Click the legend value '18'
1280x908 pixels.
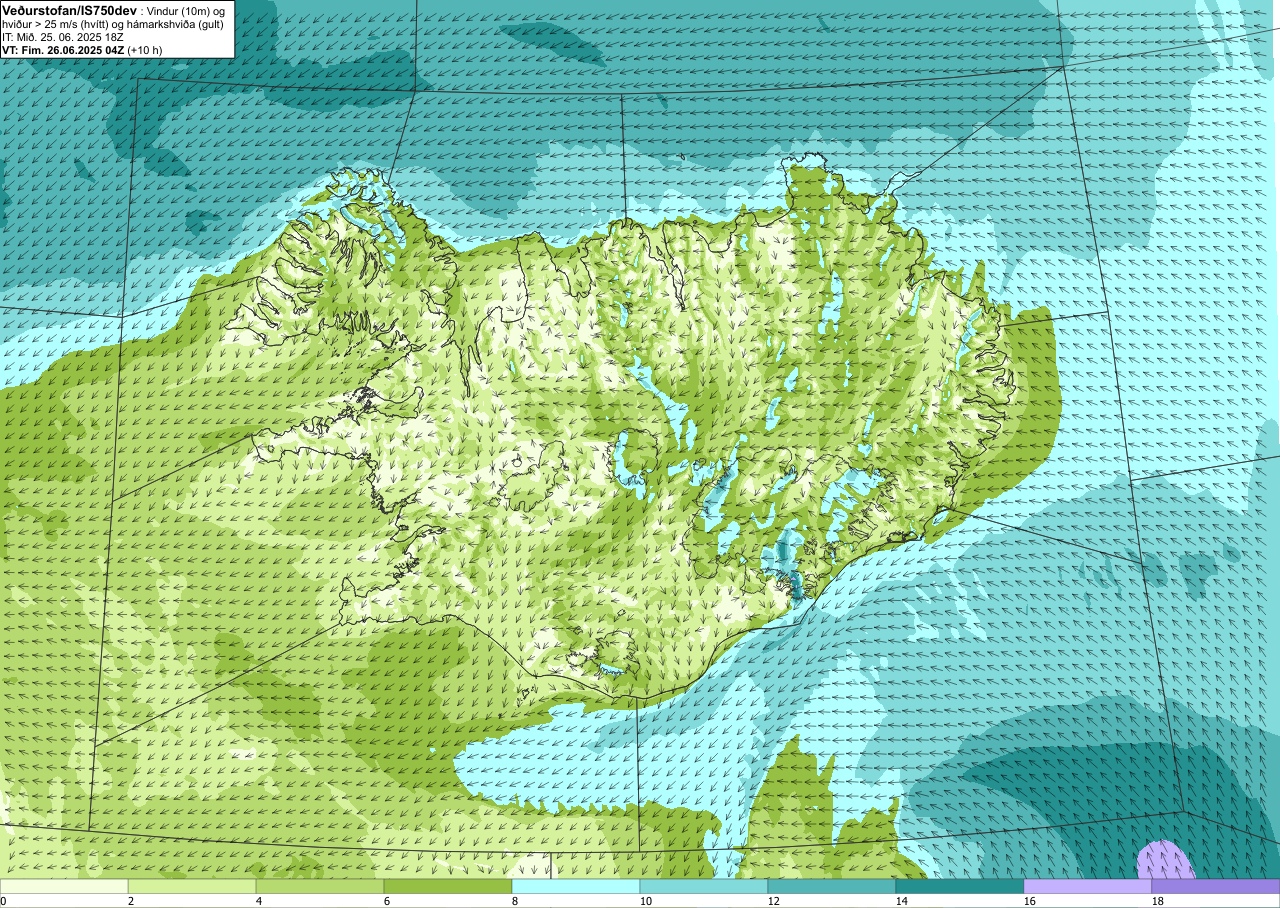click(1158, 901)
